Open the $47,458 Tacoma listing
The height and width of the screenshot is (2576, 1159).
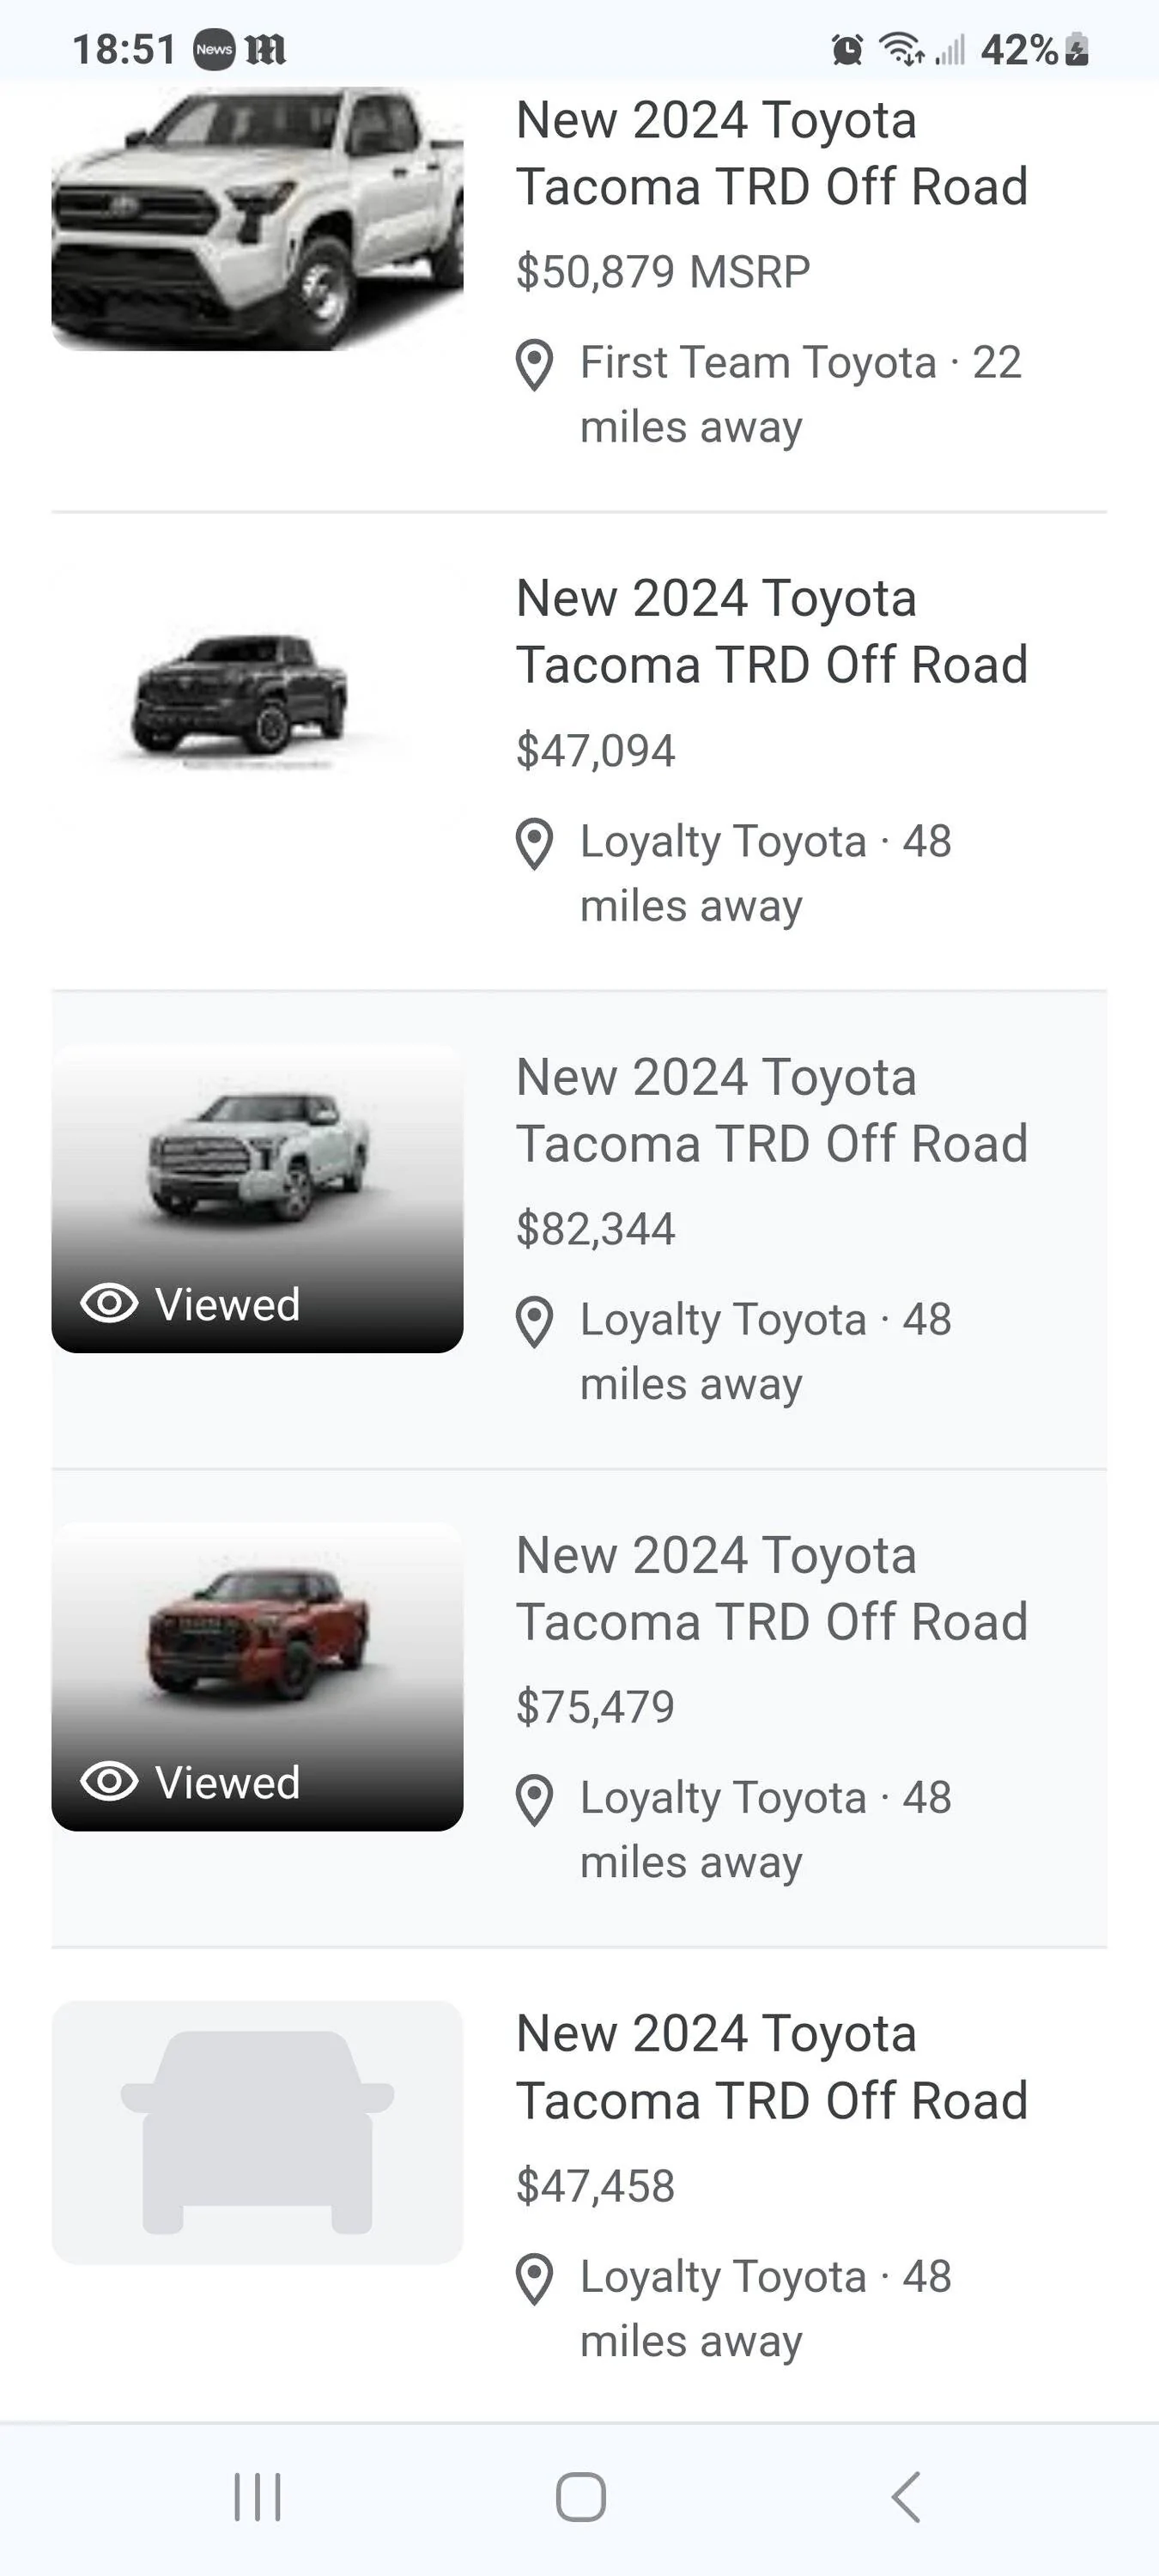(x=770, y=2067)
